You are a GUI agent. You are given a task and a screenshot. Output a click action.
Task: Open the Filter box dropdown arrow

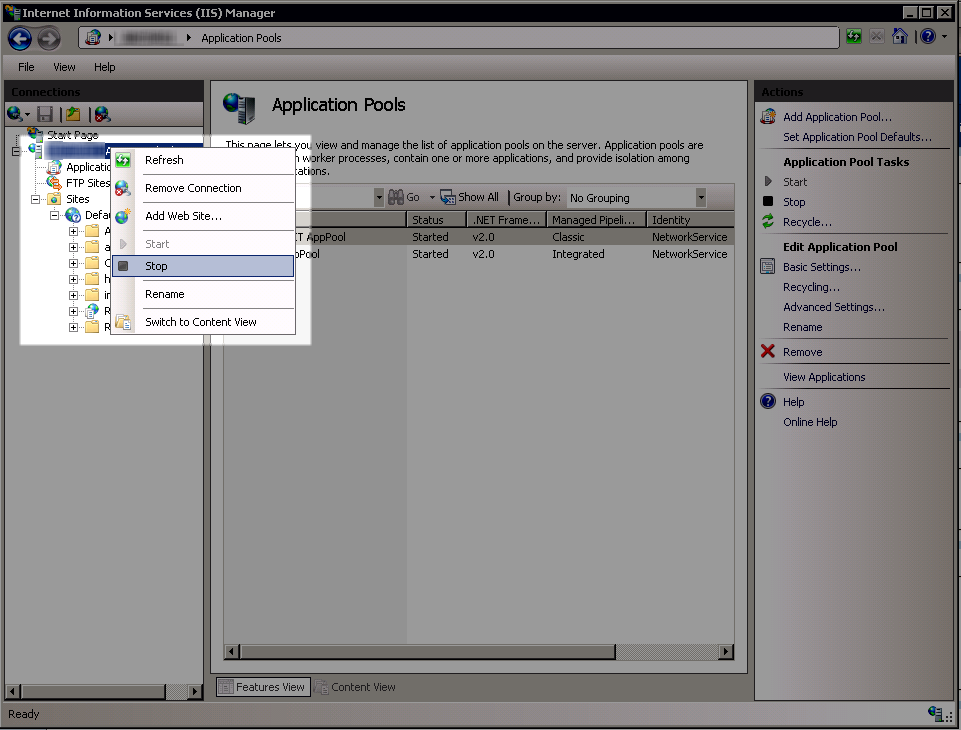click(x=379, y=197)
